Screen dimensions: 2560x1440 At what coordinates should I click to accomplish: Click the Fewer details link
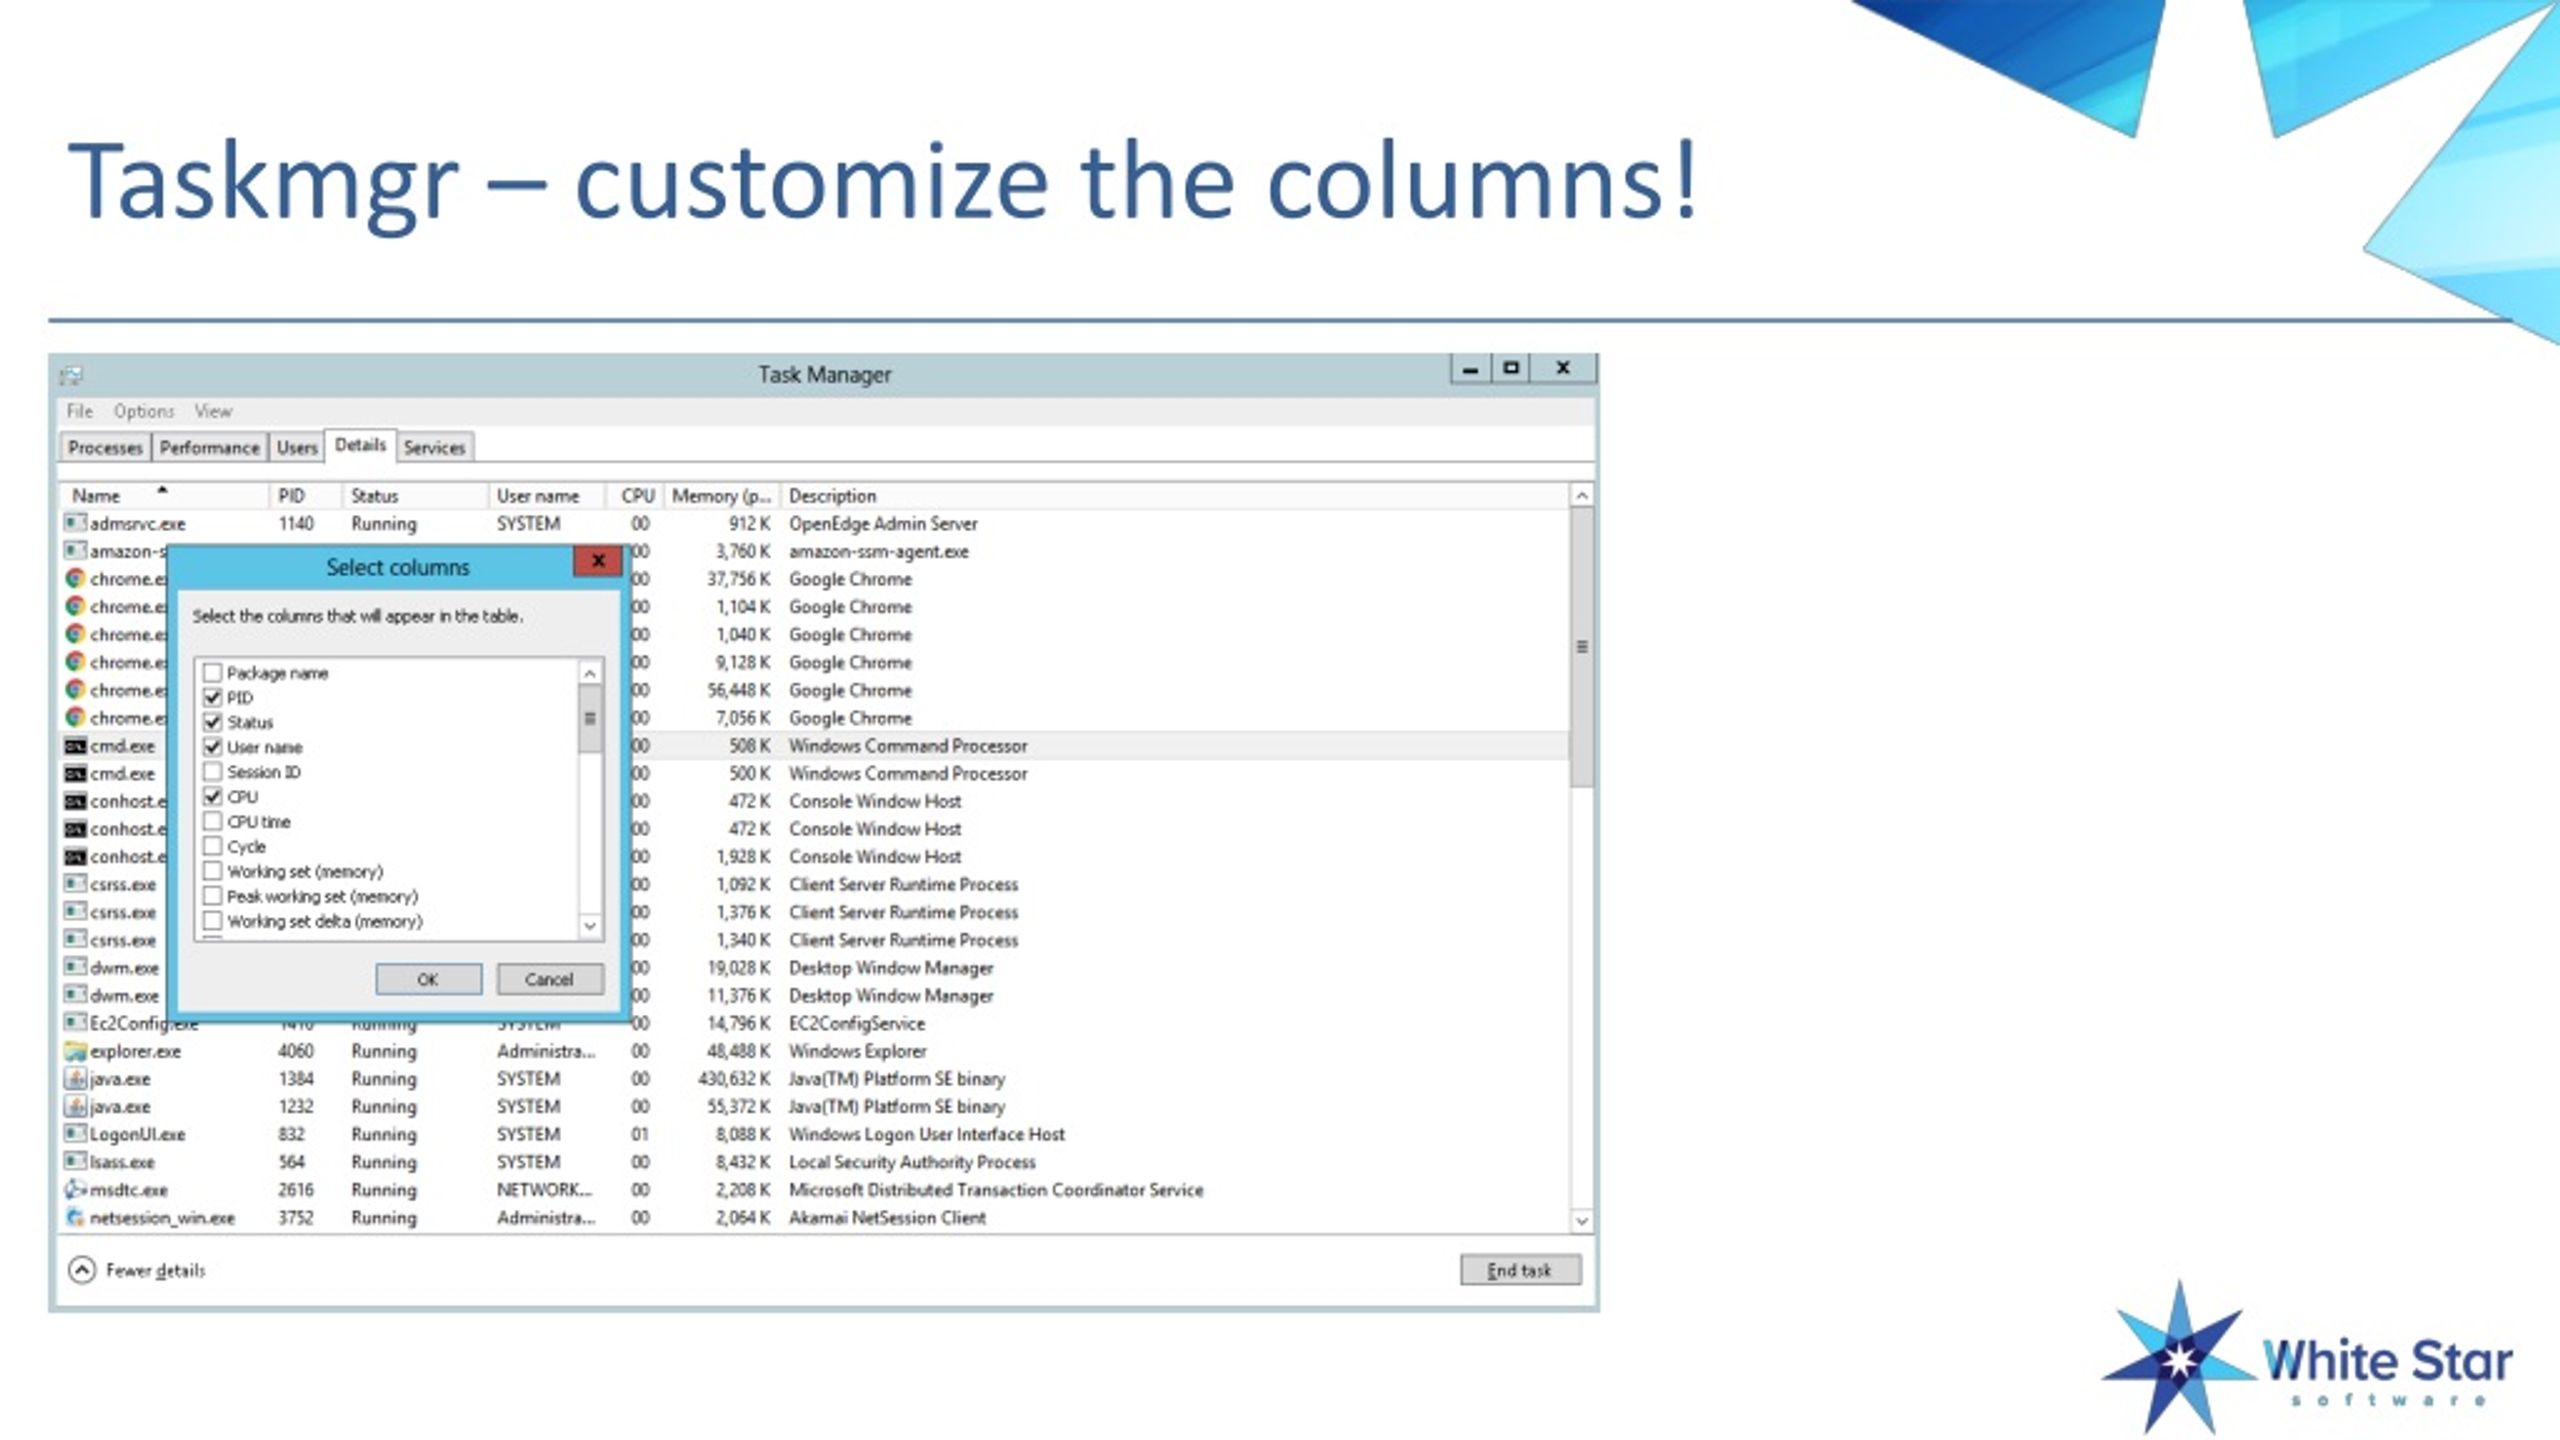click(x=155, y=1270)
